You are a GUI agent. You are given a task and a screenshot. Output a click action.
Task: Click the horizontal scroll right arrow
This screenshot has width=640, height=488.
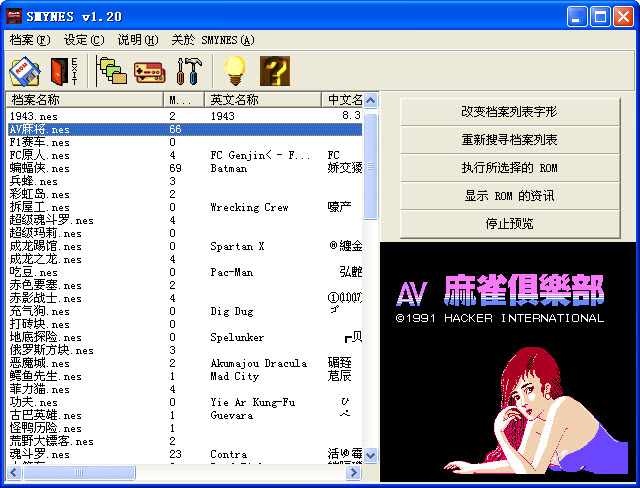coord(353,472)
